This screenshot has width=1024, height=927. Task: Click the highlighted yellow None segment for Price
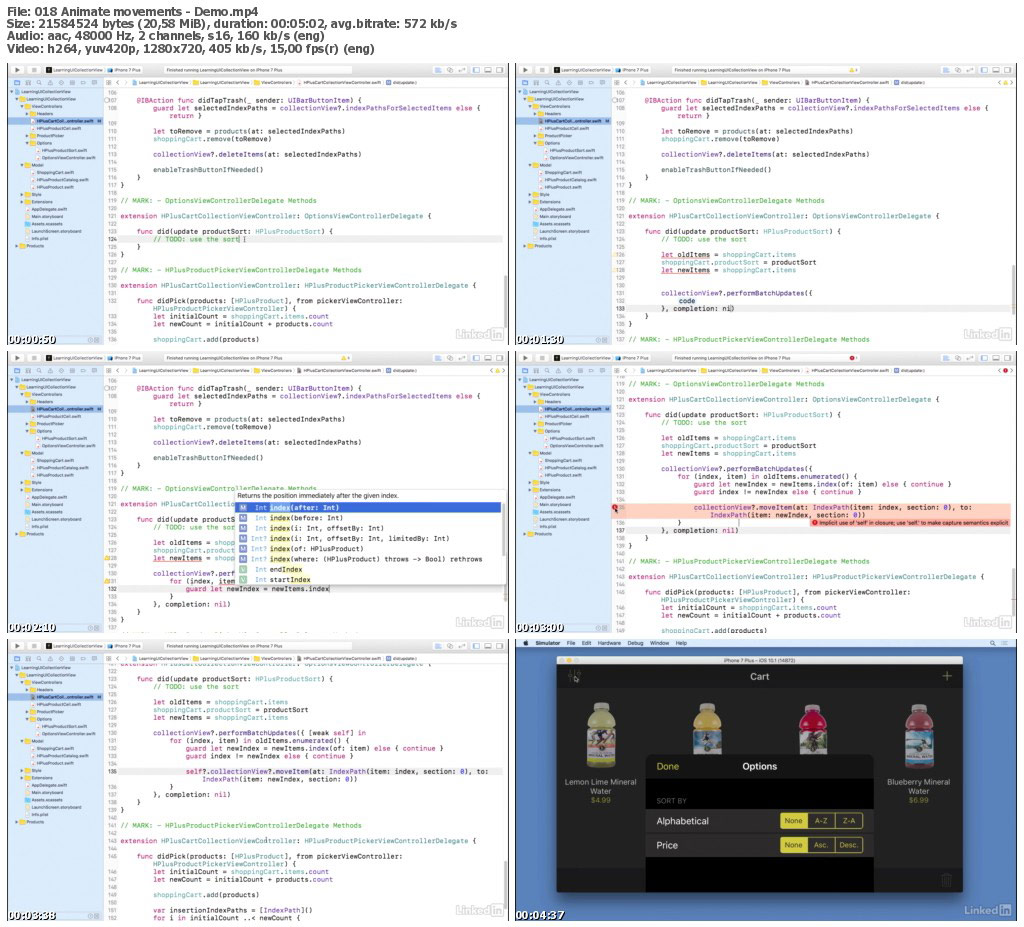793,845
